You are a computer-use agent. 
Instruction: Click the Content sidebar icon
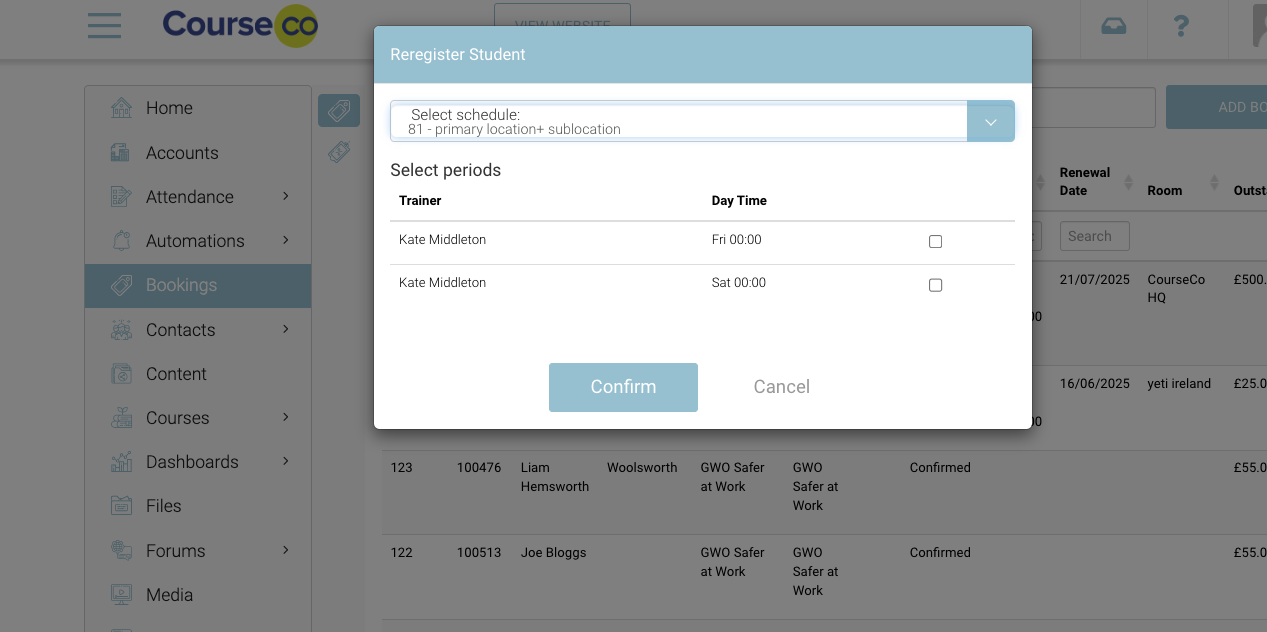121,374
